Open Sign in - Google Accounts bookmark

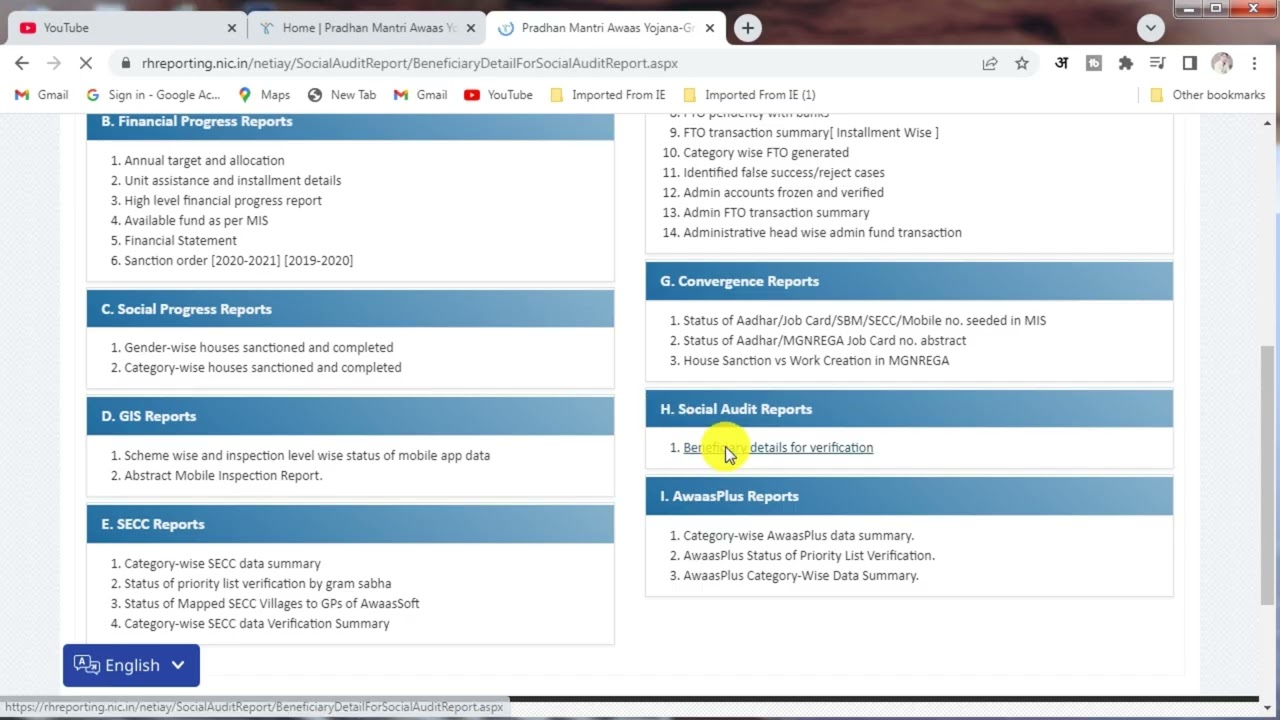(x=153, y=95)
